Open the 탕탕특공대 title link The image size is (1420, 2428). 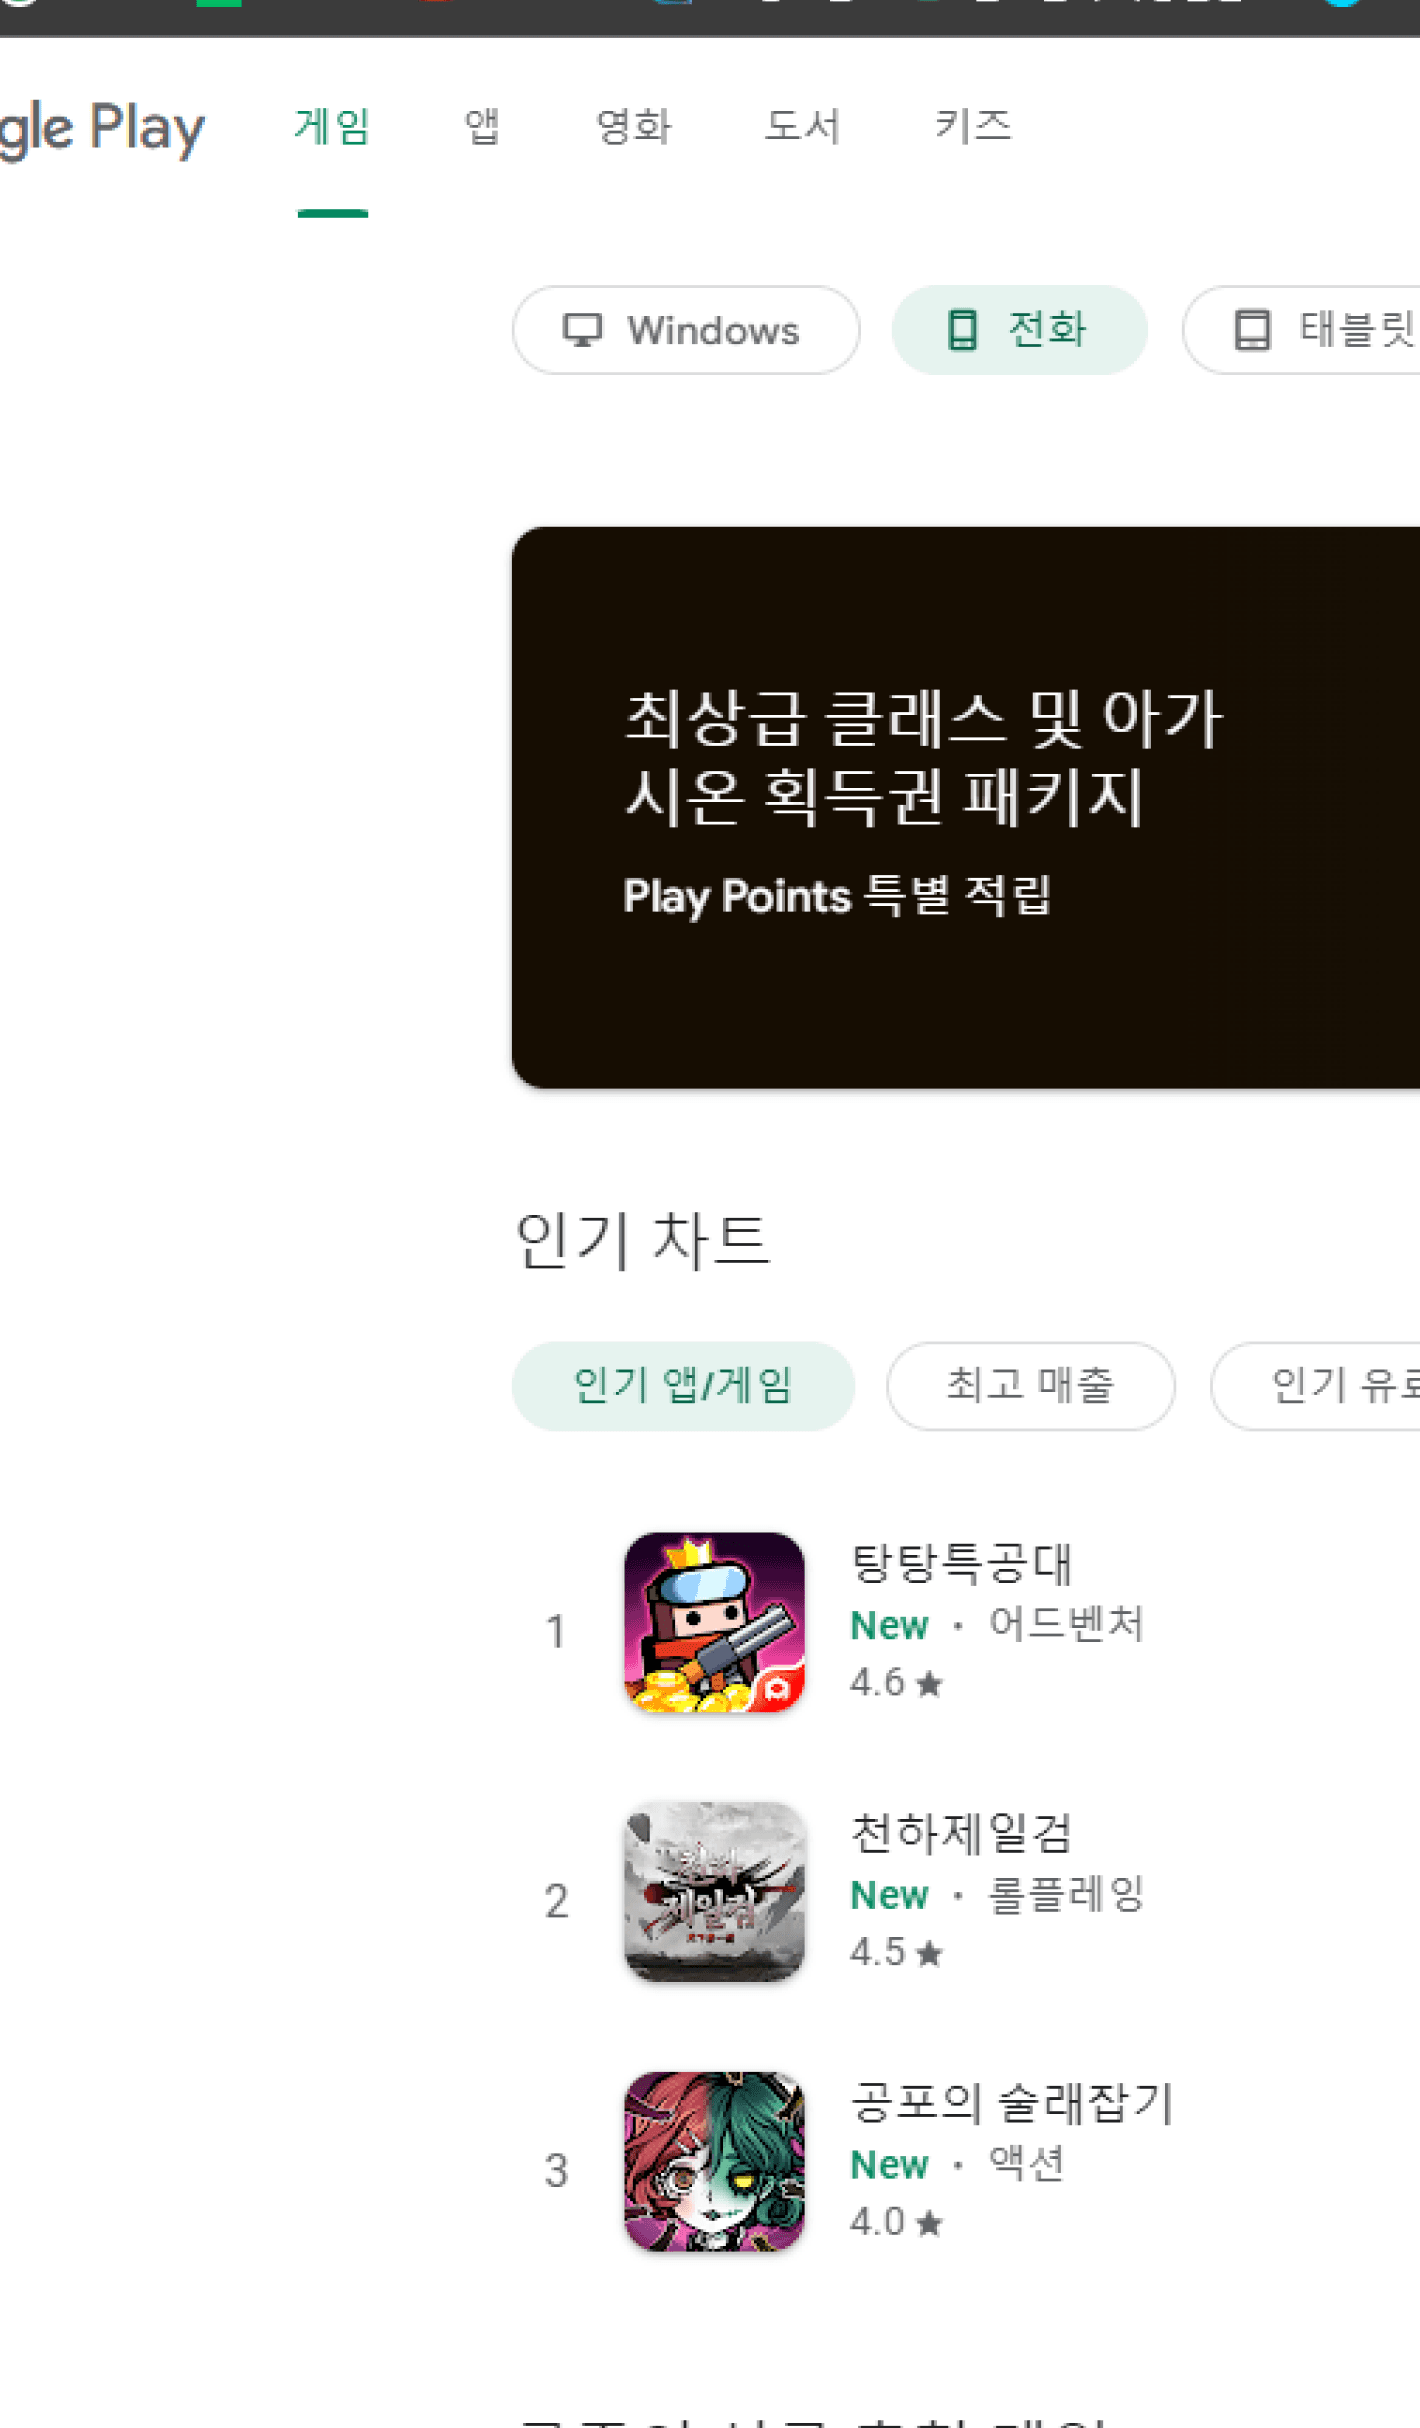(x=961, y=1563)
